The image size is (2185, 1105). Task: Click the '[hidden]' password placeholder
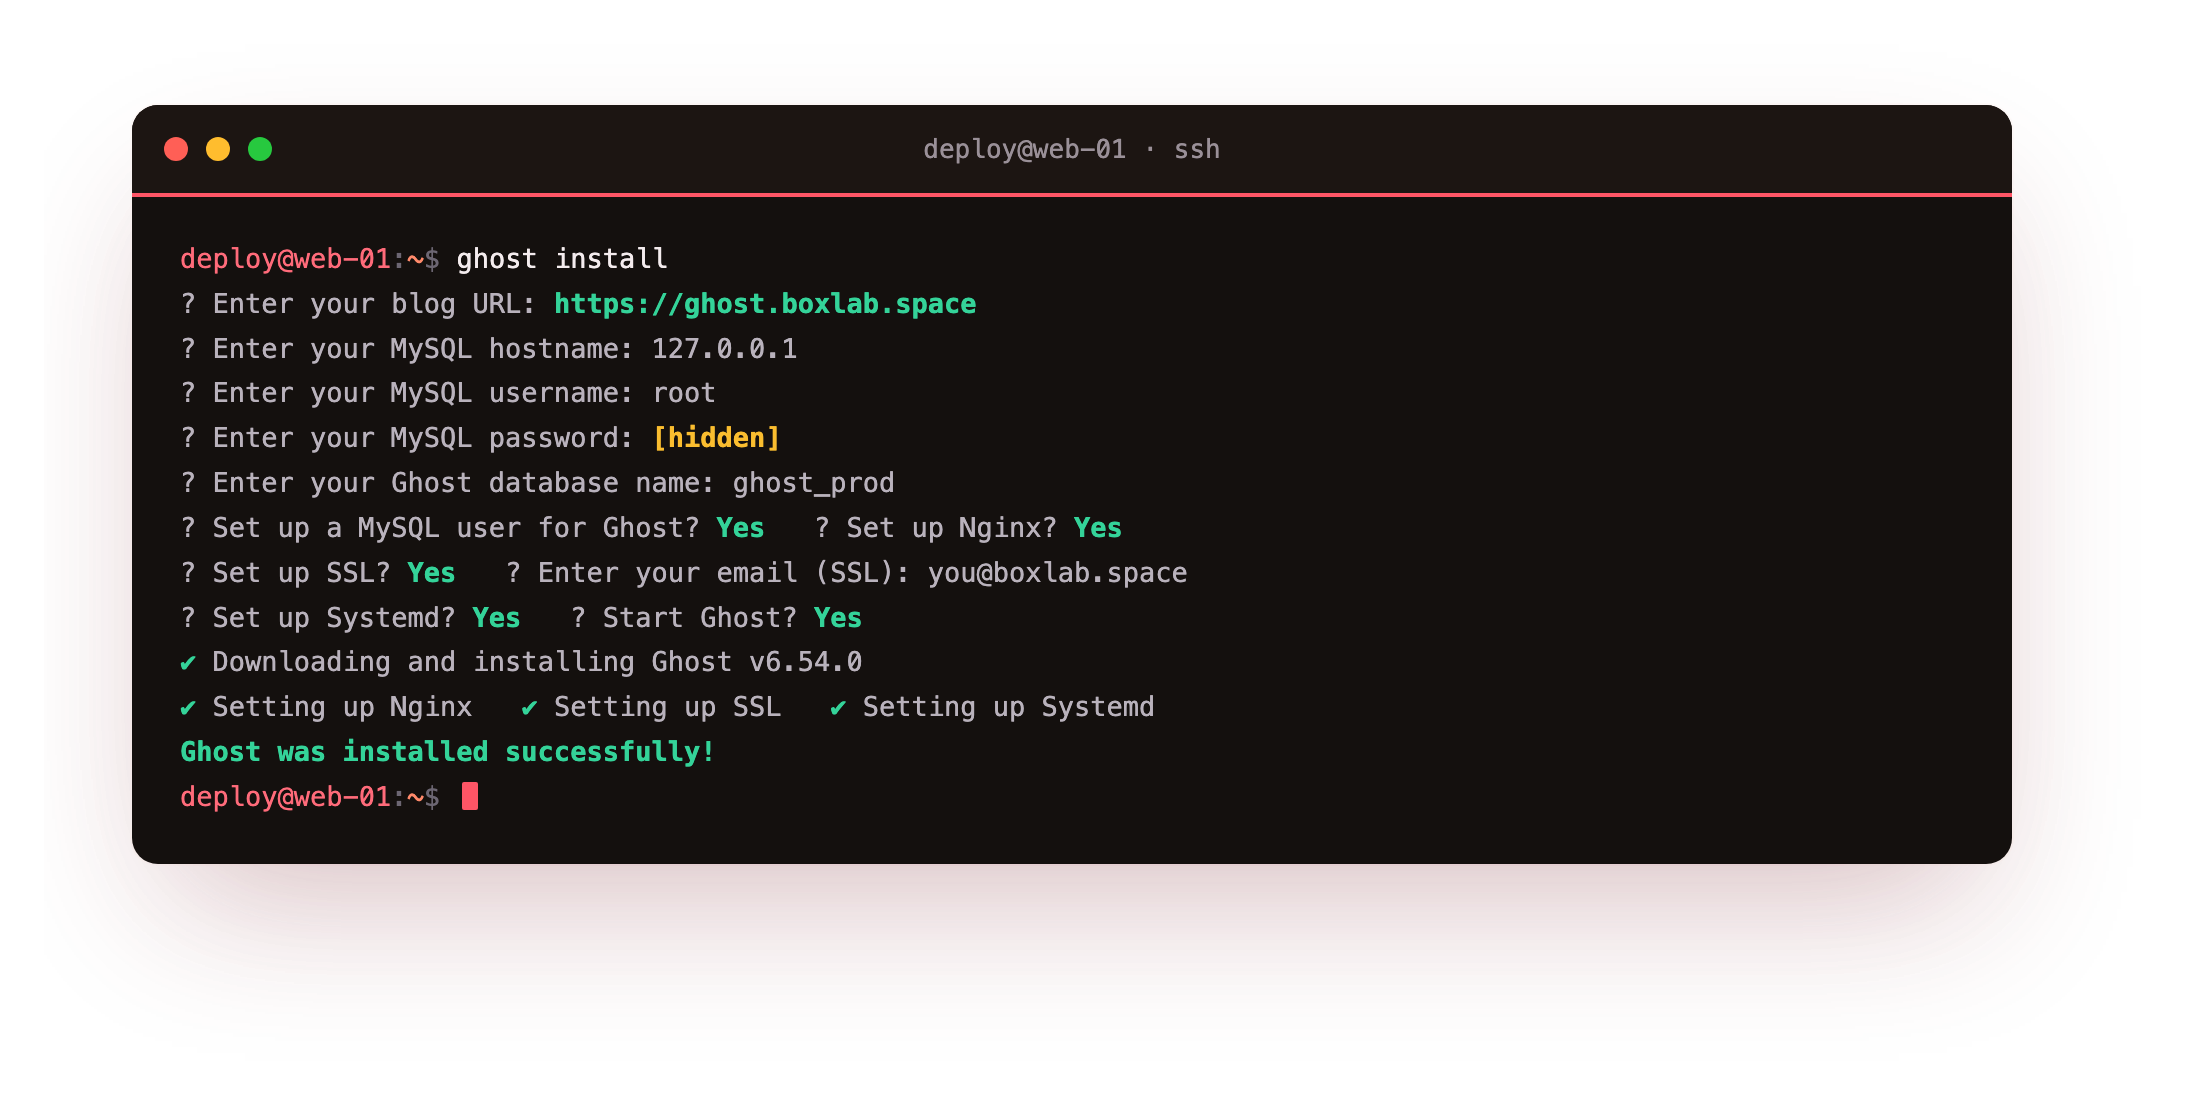pos(716,438)
